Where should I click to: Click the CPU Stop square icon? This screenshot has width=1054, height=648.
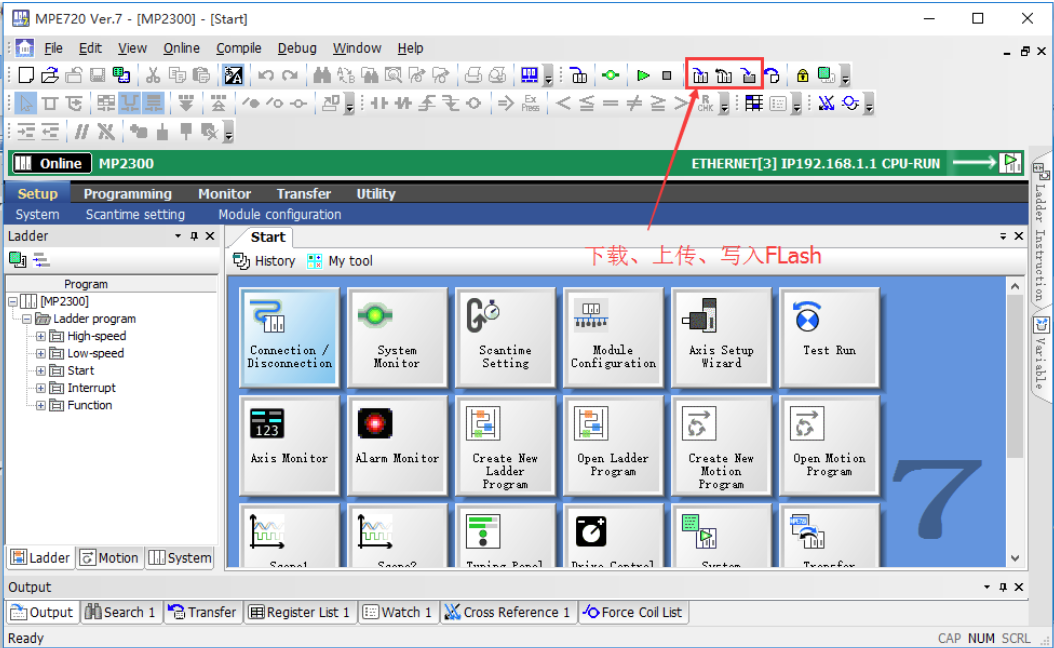tap(667, 75)
